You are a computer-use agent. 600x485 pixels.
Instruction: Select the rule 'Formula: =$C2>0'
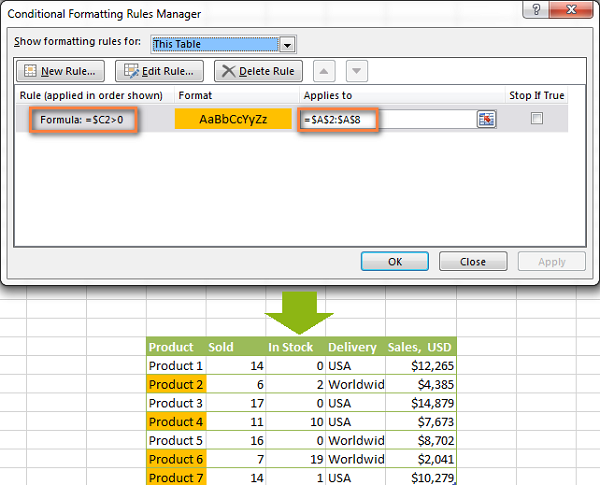point(82,120)
